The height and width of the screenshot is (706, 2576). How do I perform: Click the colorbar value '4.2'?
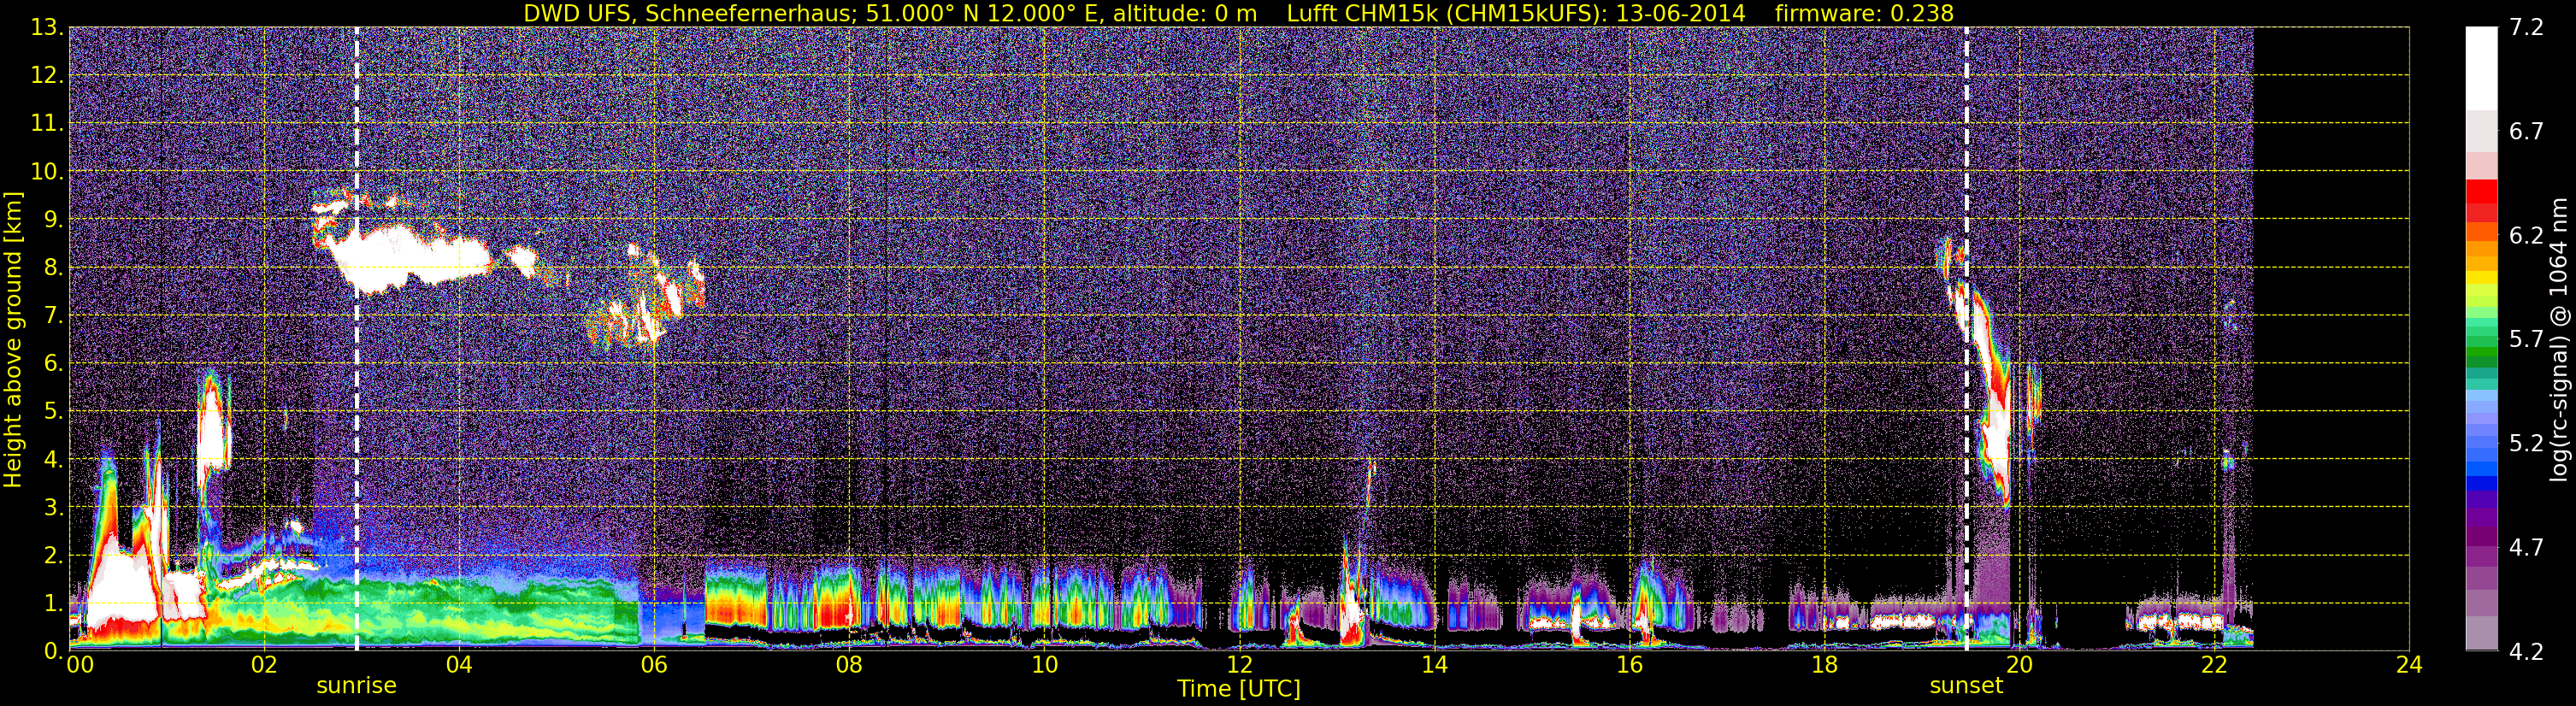(2526, 652)
